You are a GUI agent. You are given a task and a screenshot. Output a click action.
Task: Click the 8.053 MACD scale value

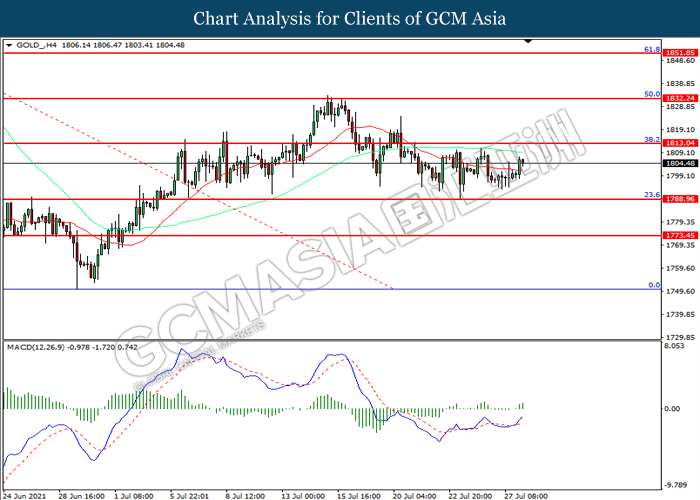[674, 346]
